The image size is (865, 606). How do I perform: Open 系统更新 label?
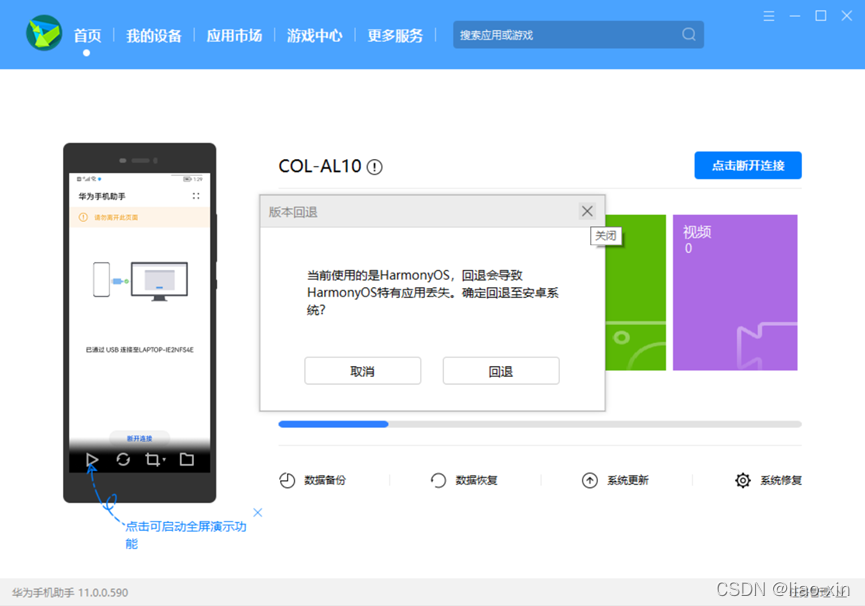click(628, 480)
